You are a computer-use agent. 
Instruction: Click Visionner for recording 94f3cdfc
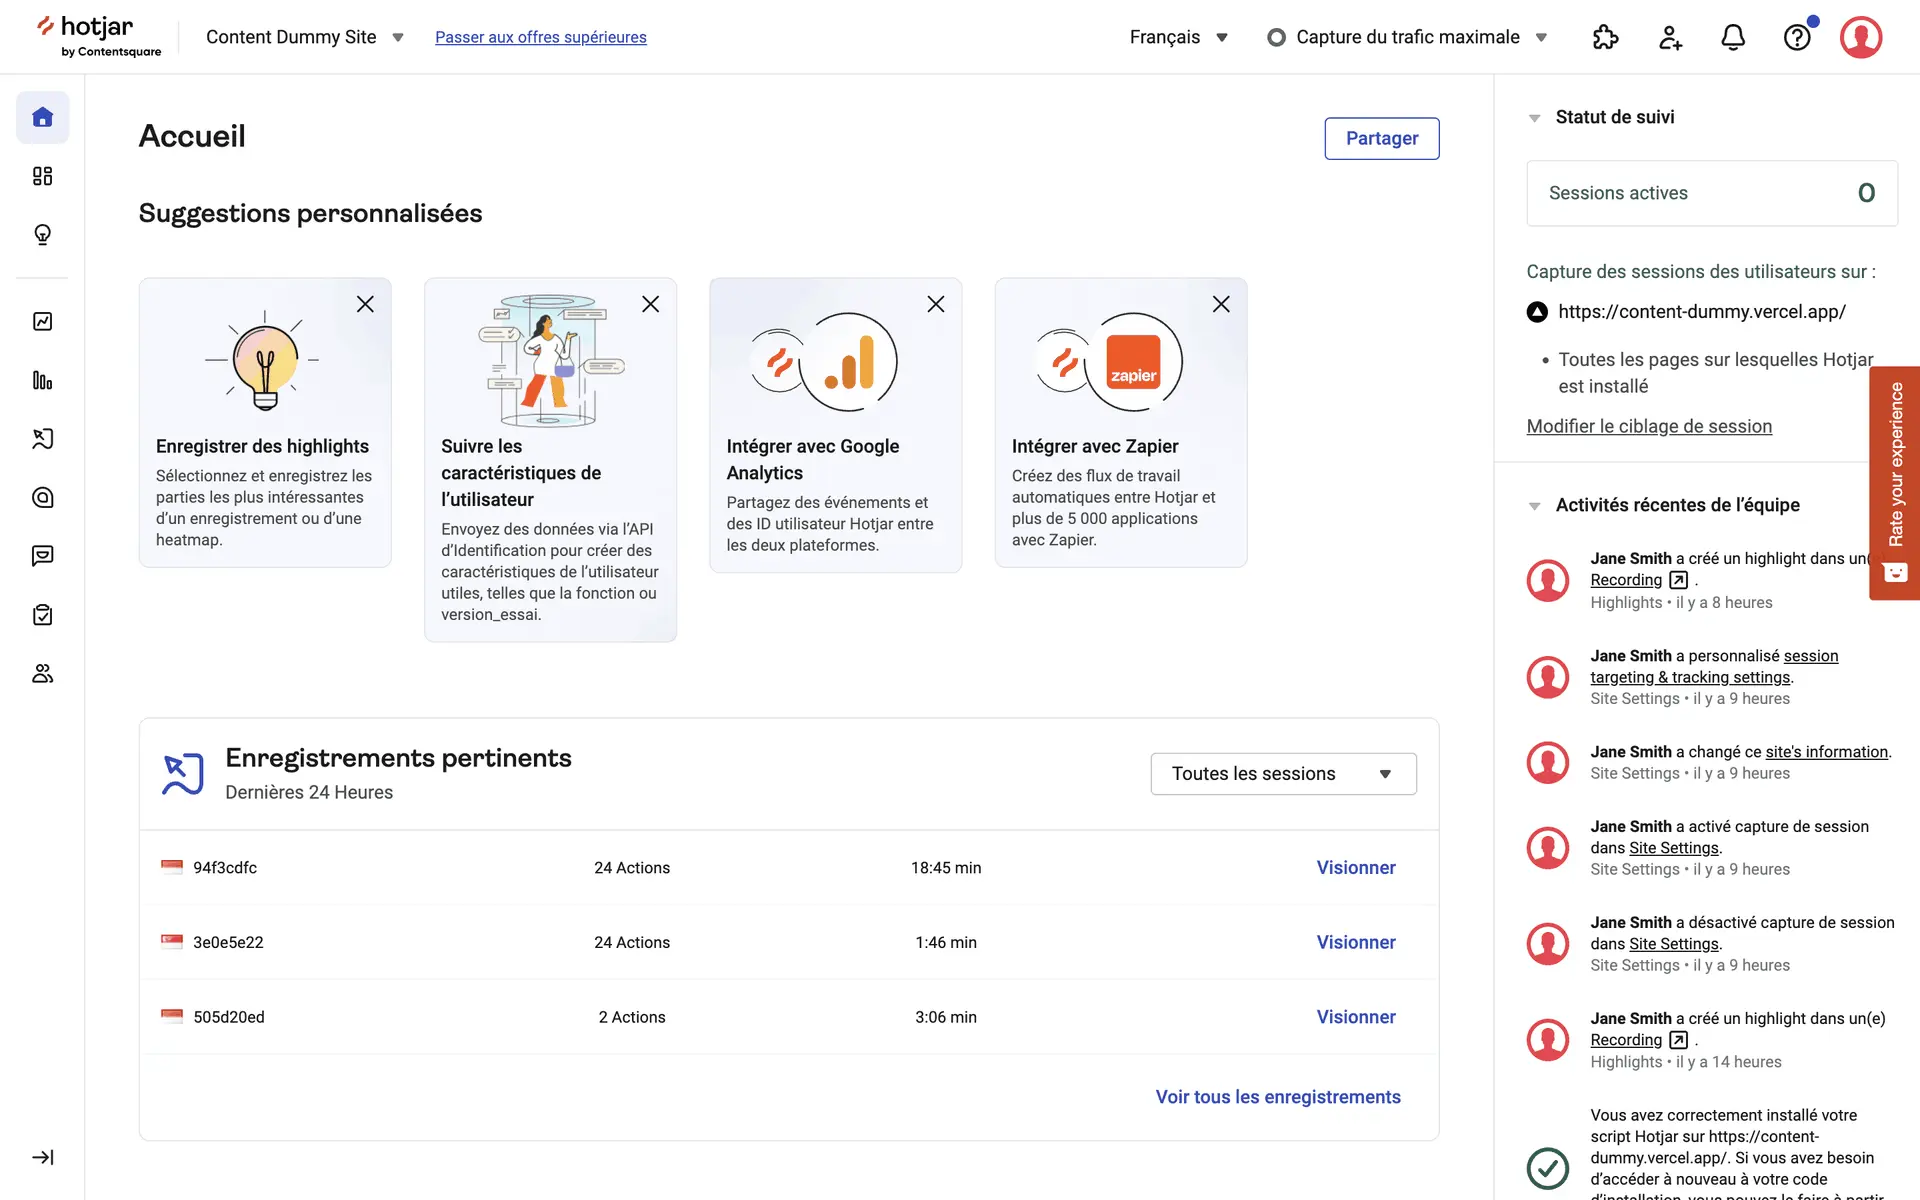(x=1355, y=868)
